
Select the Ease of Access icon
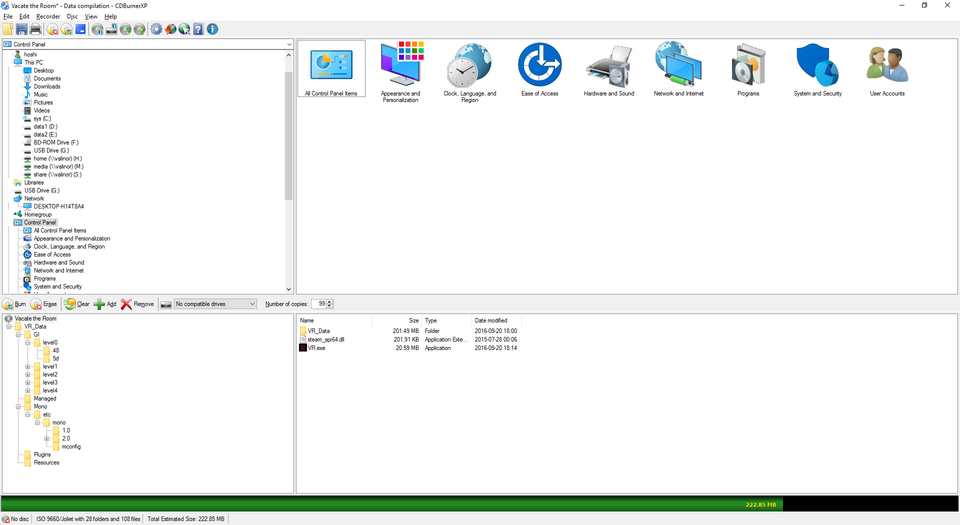click(x=539, y=70)
